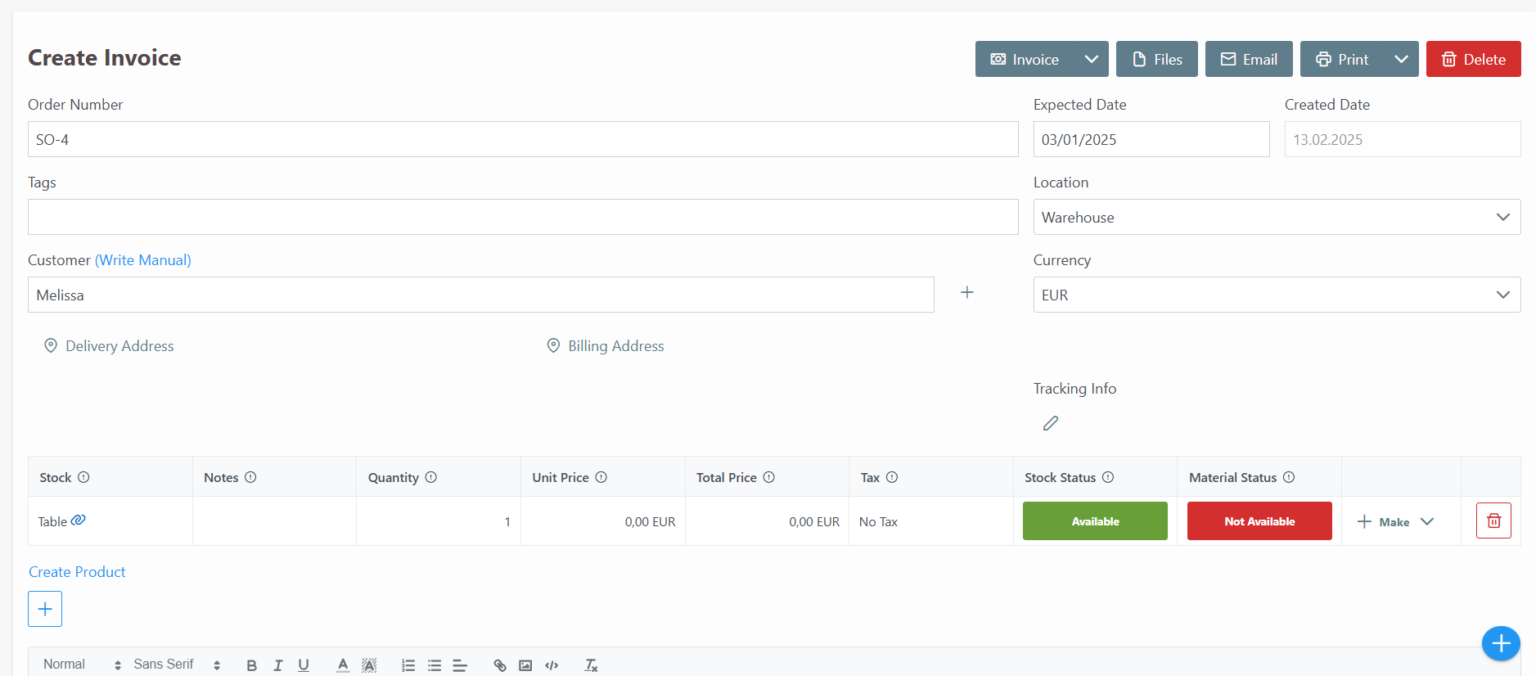This screenshot has width=1536, height=676.
Task: Delete the Table product row
Action: click(x=1493, y=520)
